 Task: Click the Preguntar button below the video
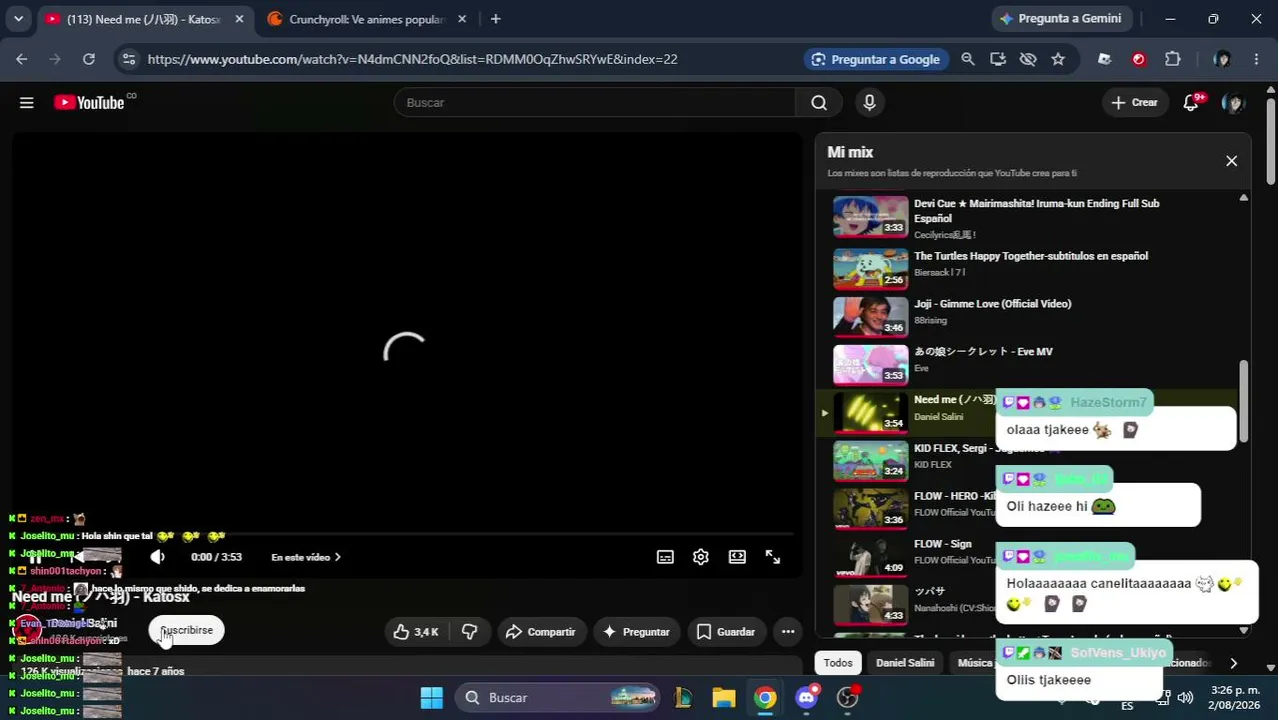pyautogui.click(x=636, y=631)
